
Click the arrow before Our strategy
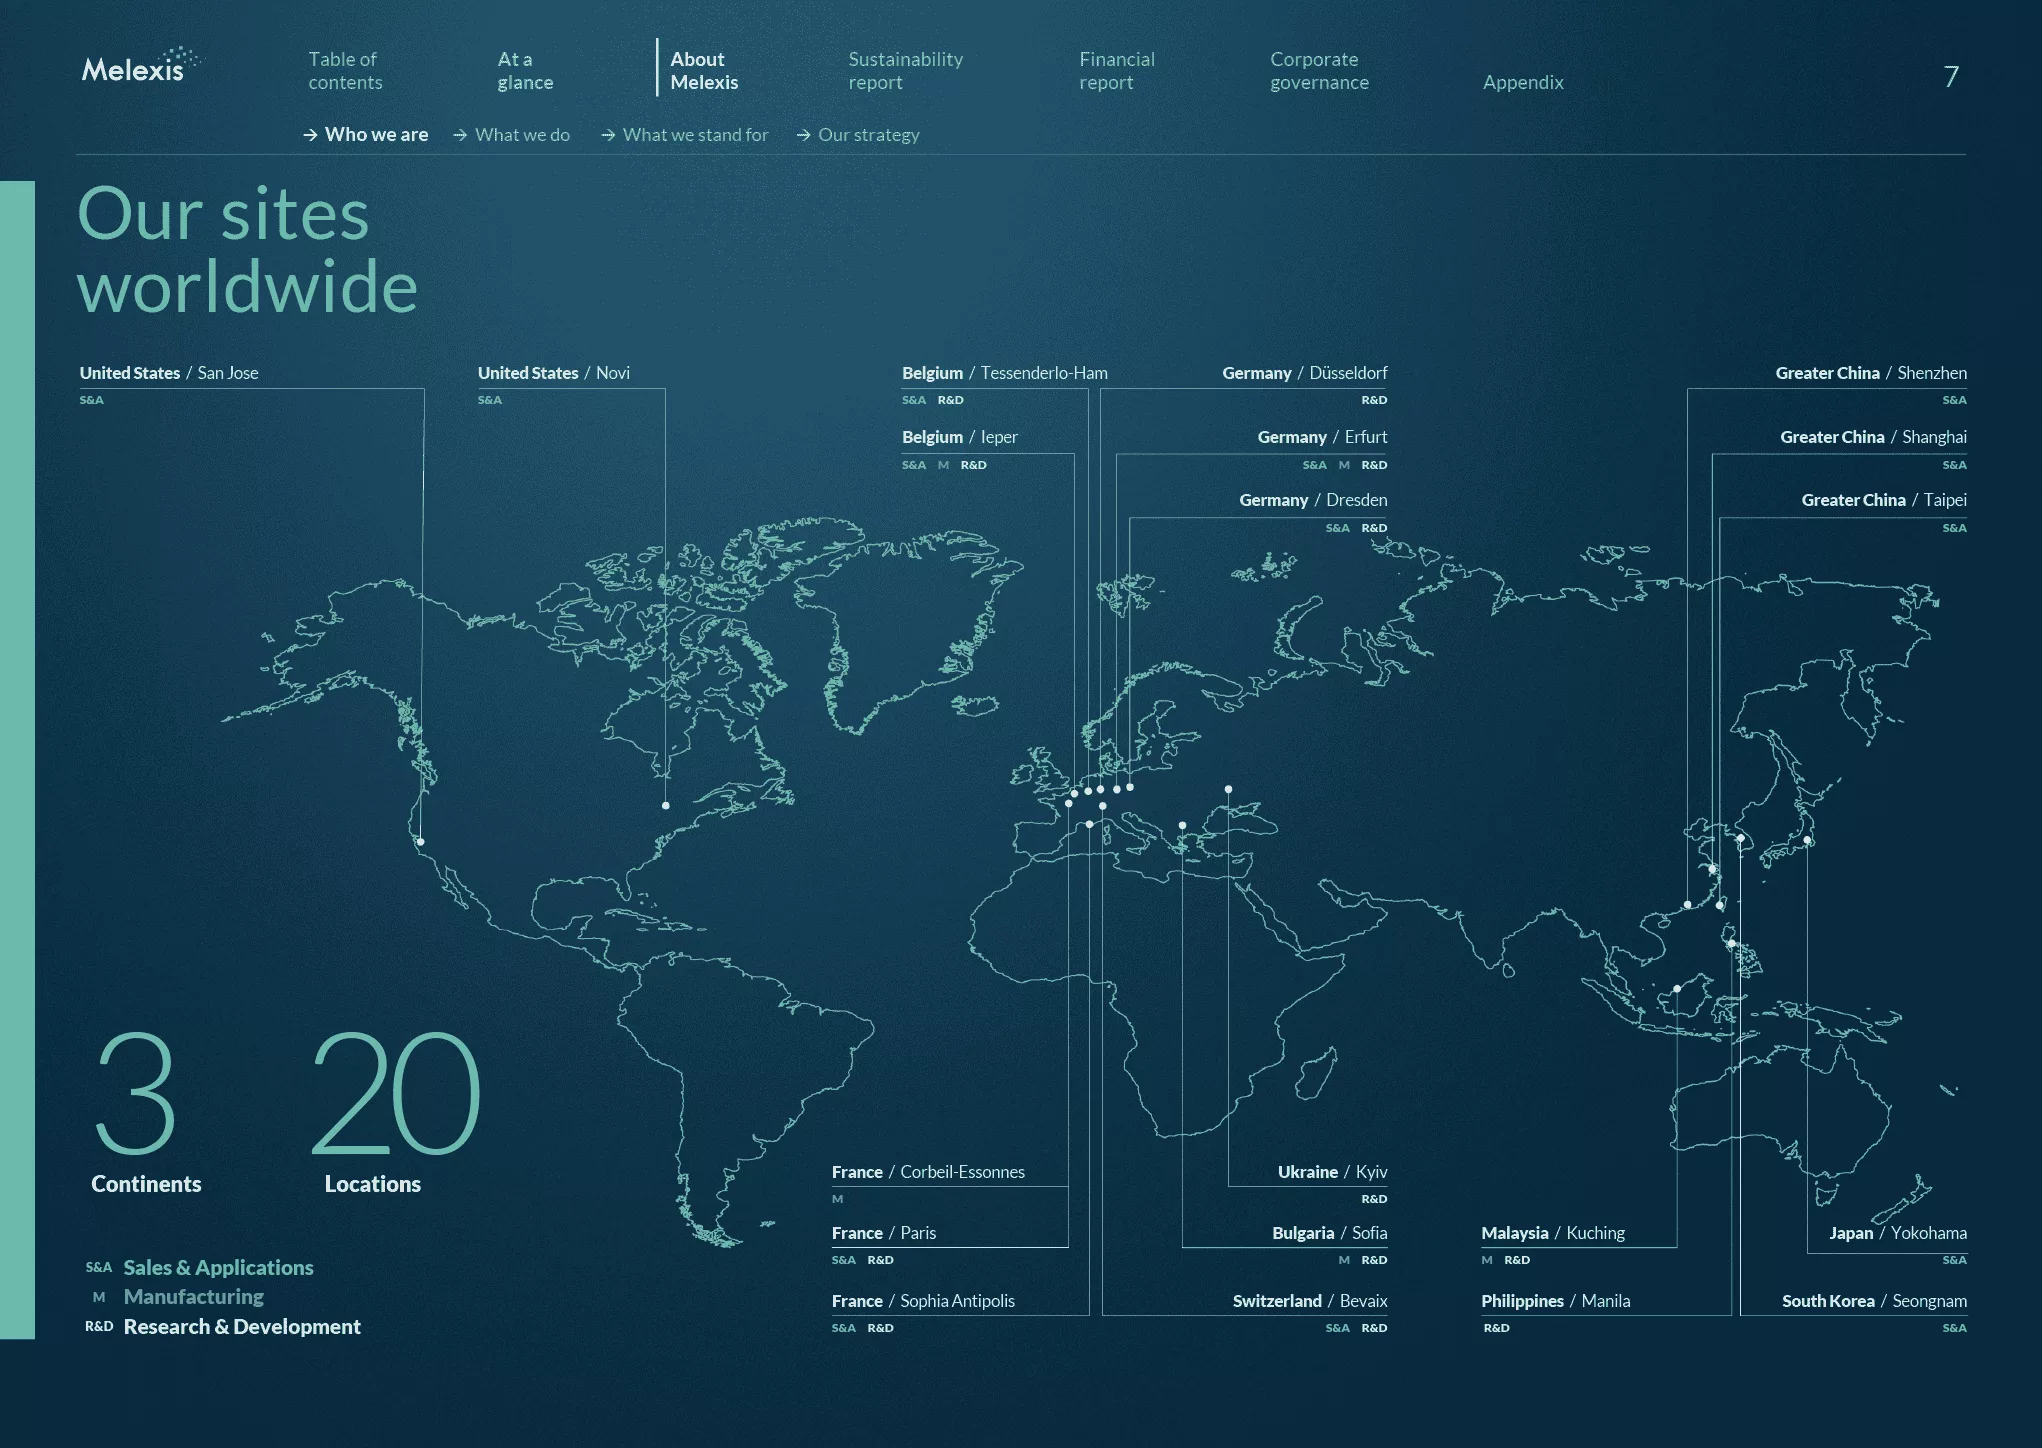pyautogui.click(x=803, y=134)
